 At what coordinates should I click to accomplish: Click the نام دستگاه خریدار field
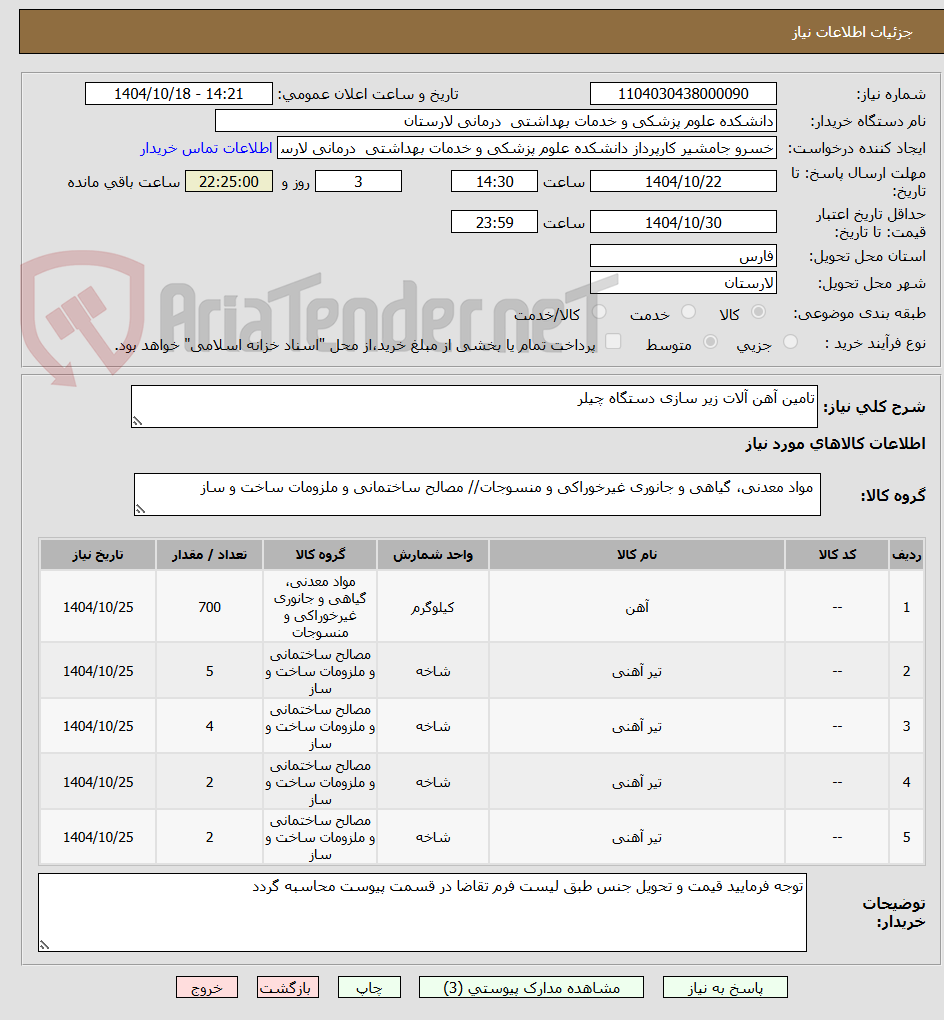click(496, 121)
